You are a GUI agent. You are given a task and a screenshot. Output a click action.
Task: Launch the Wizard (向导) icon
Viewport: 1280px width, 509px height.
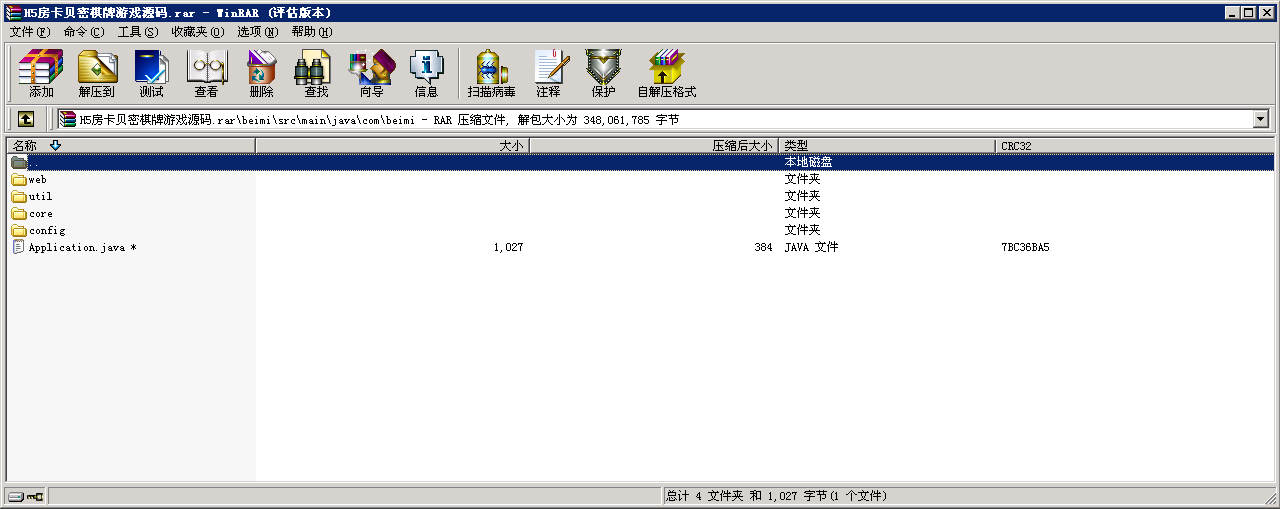tap(371, 73)
